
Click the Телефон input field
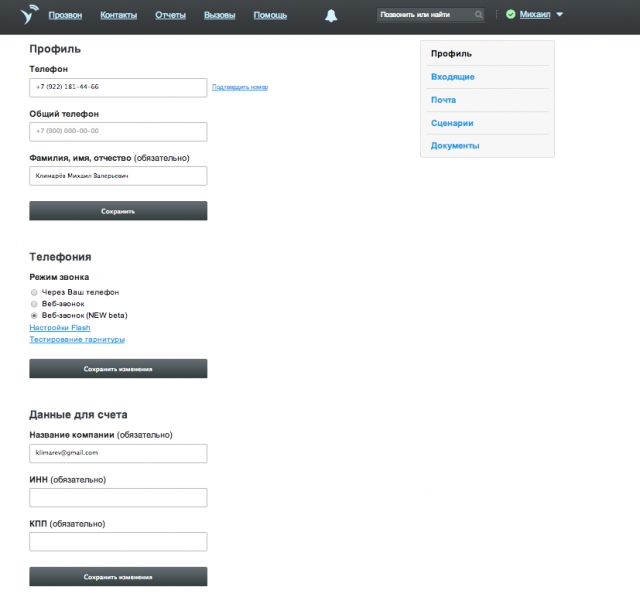(118, 87)
